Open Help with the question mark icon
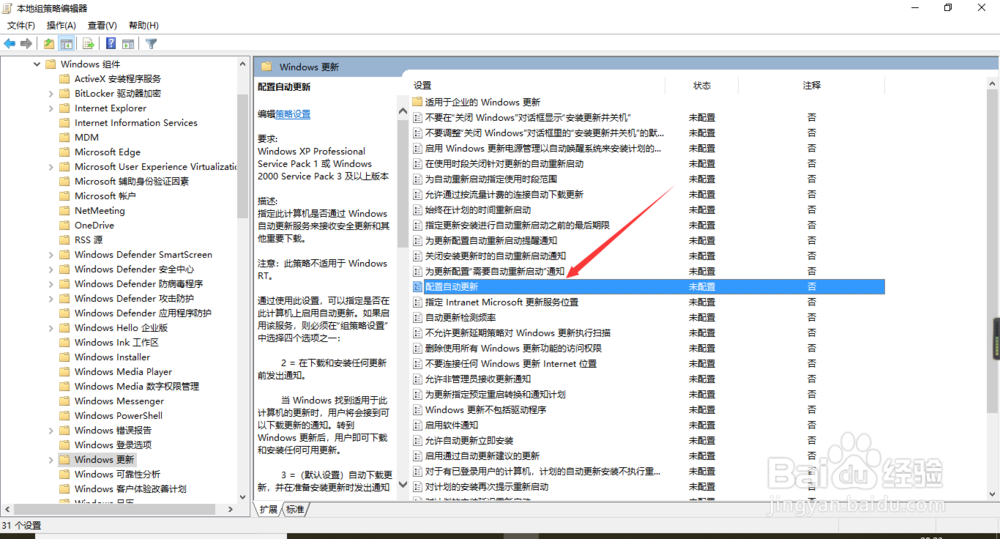The width and height of the screenshot is (1000, 539). pyautogui.click(x=111, y=44)
